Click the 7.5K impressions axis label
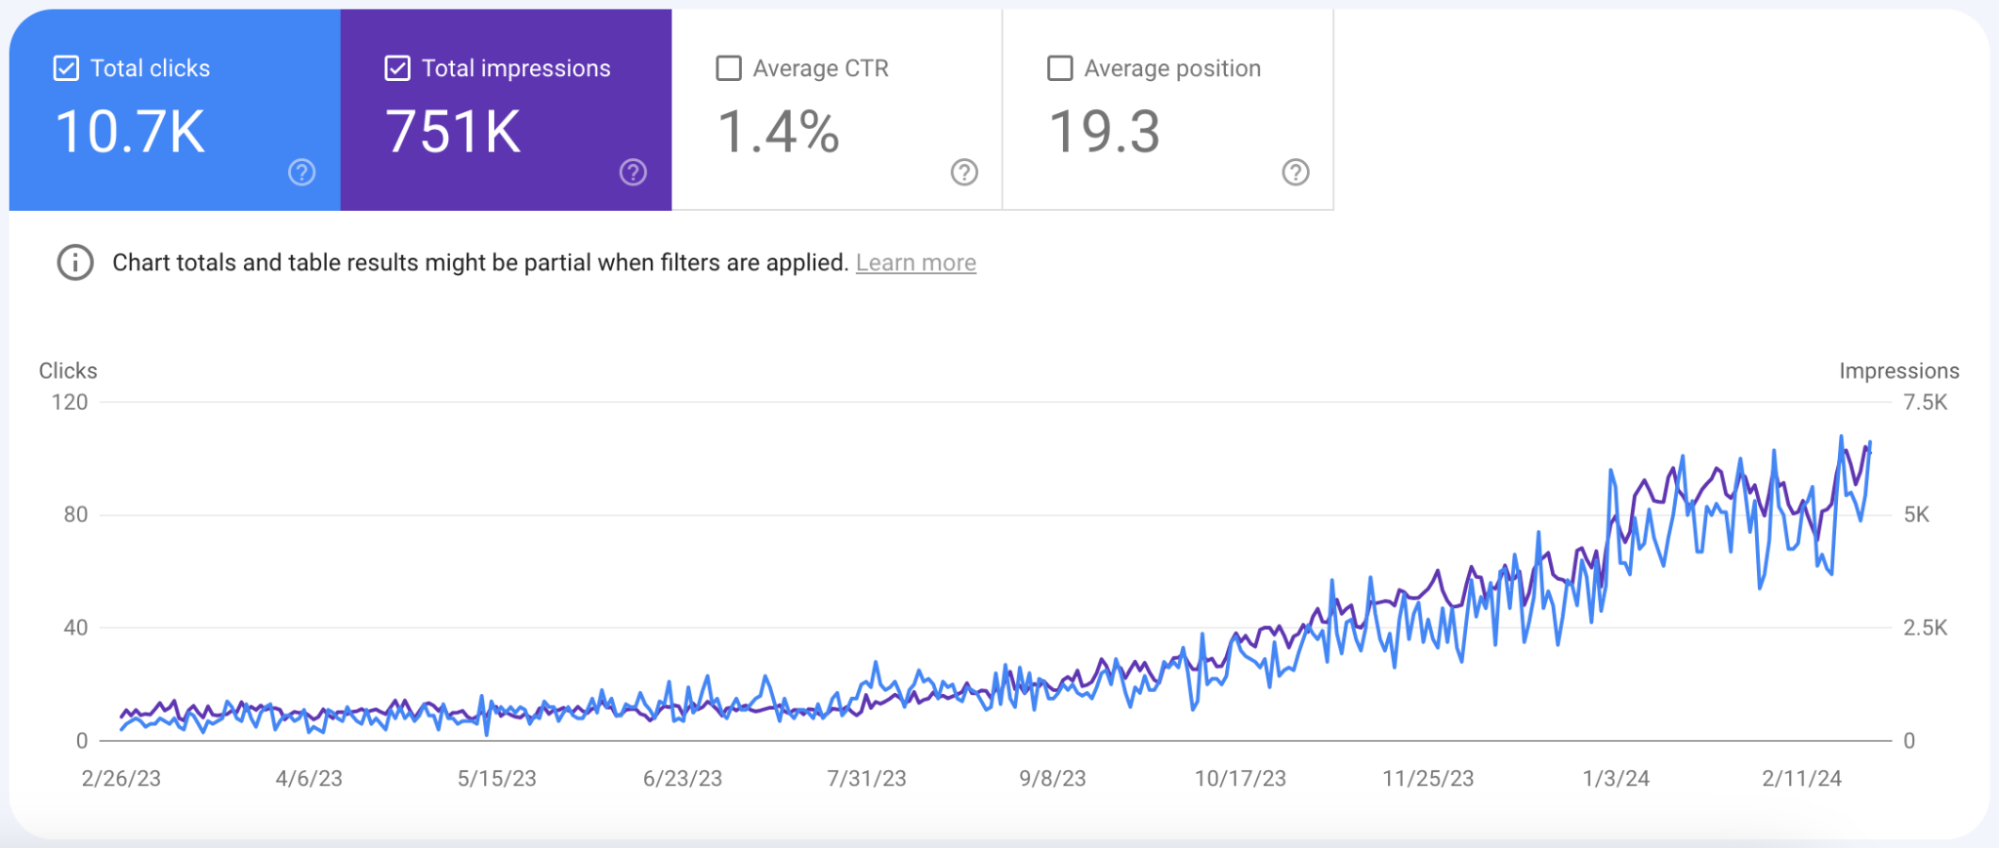This screenshot has width=1999, height=849. point(1925,403)
